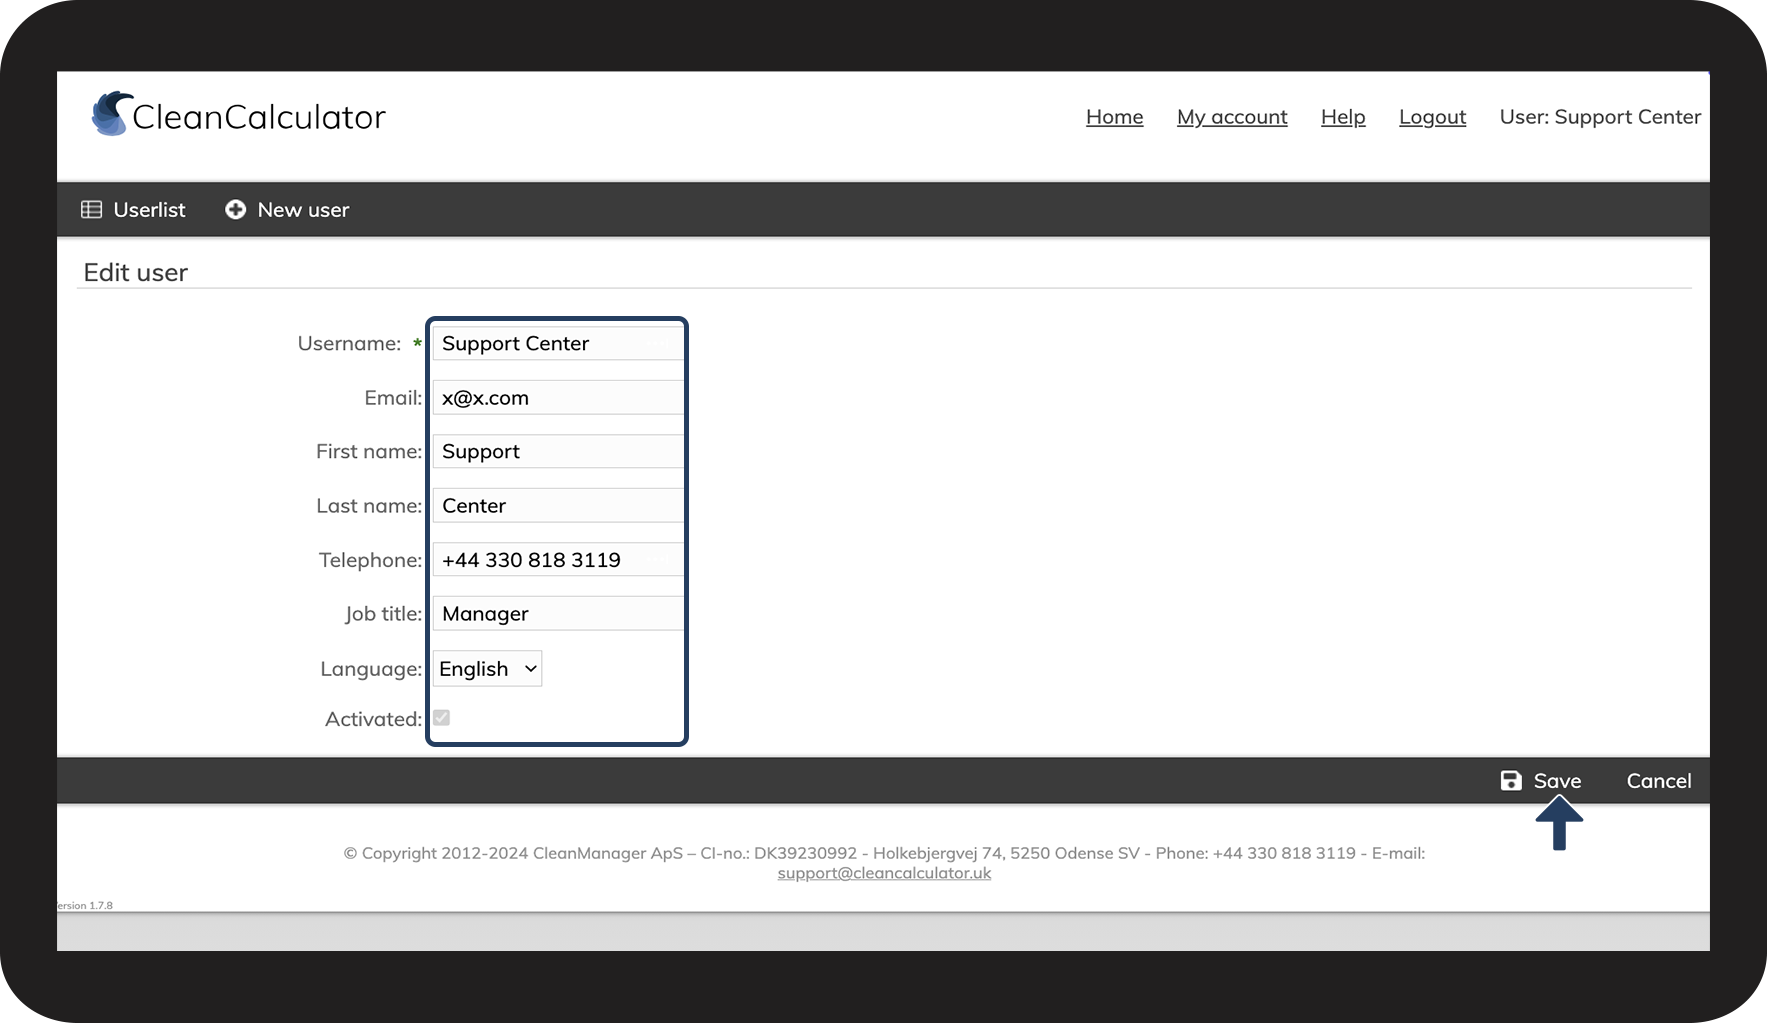1767x1023 pixels.
Task: Open the Help link
Action: [1343, 117]
